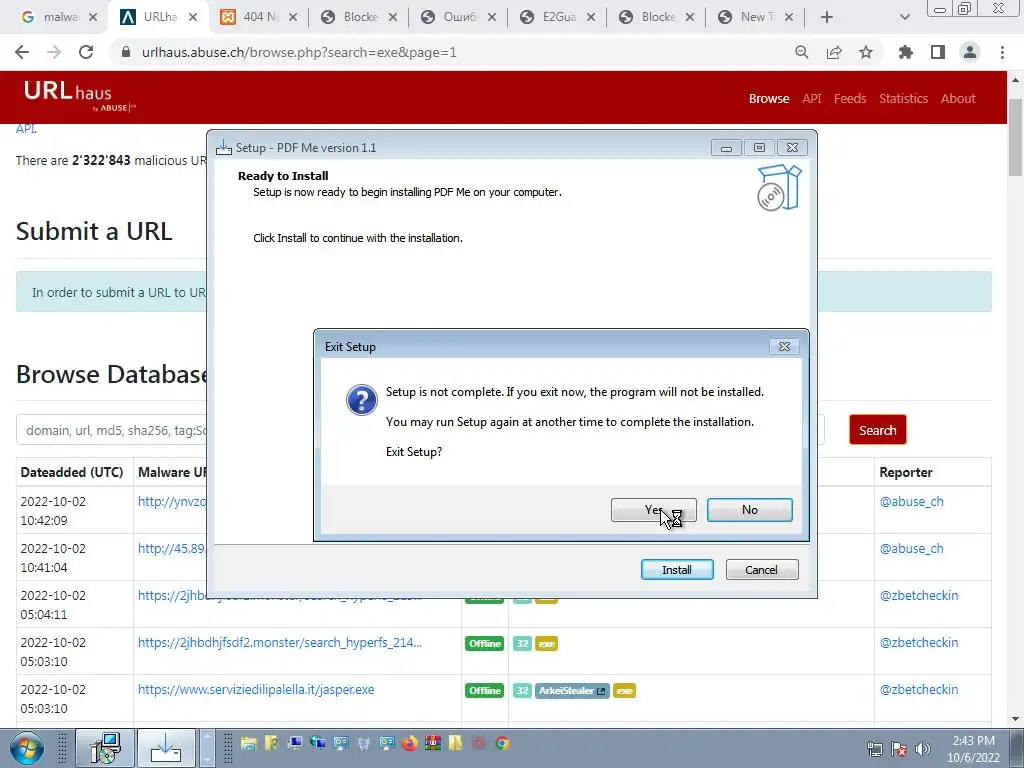Open the API nav link on URLhaus
The width and height of the screenshot is (1024, 768).
point(812,99)
